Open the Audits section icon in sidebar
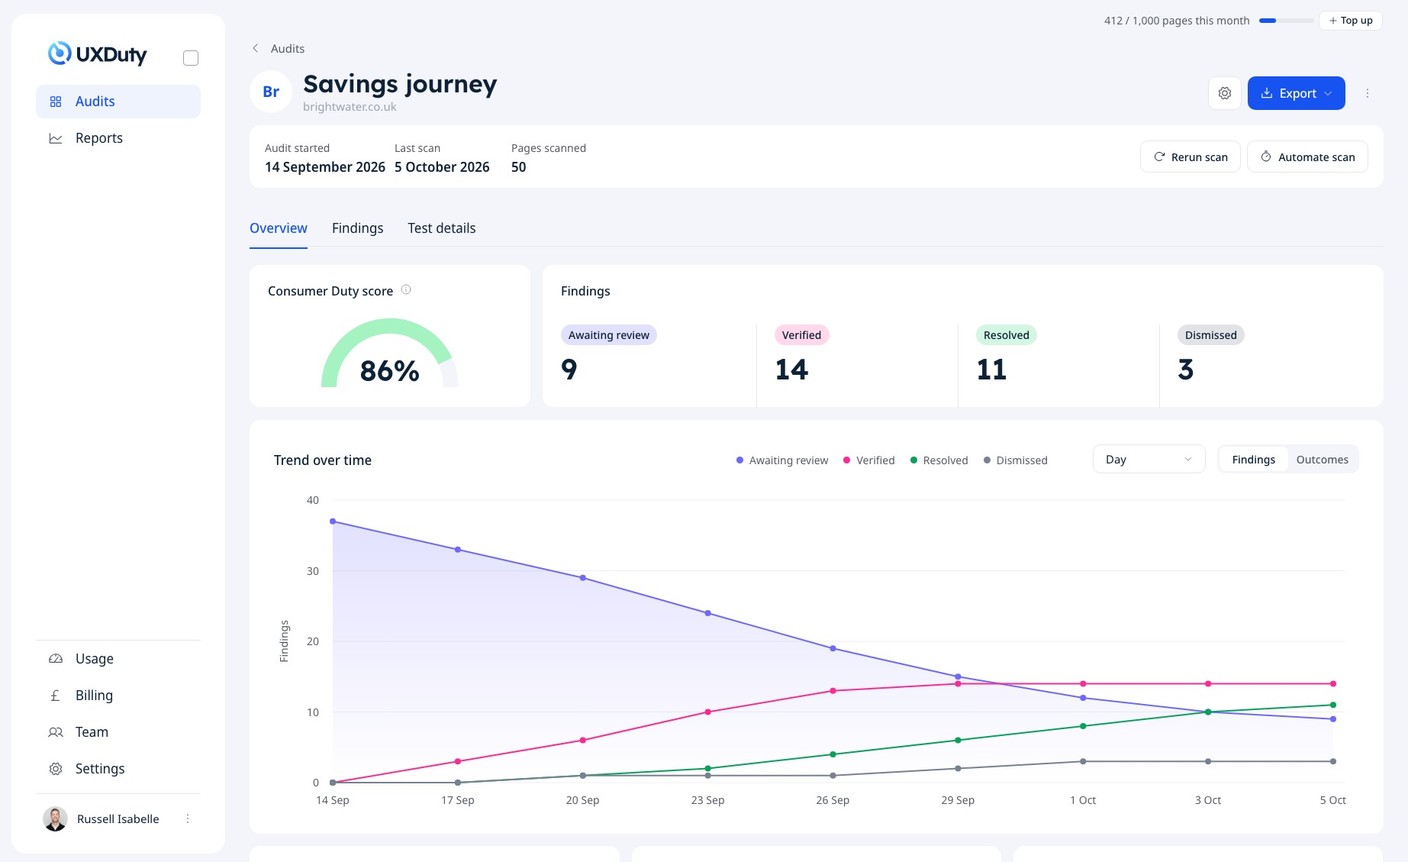The width and height of the screenshot is (1408, 862). pyautogui.click(x=56, y=101)
